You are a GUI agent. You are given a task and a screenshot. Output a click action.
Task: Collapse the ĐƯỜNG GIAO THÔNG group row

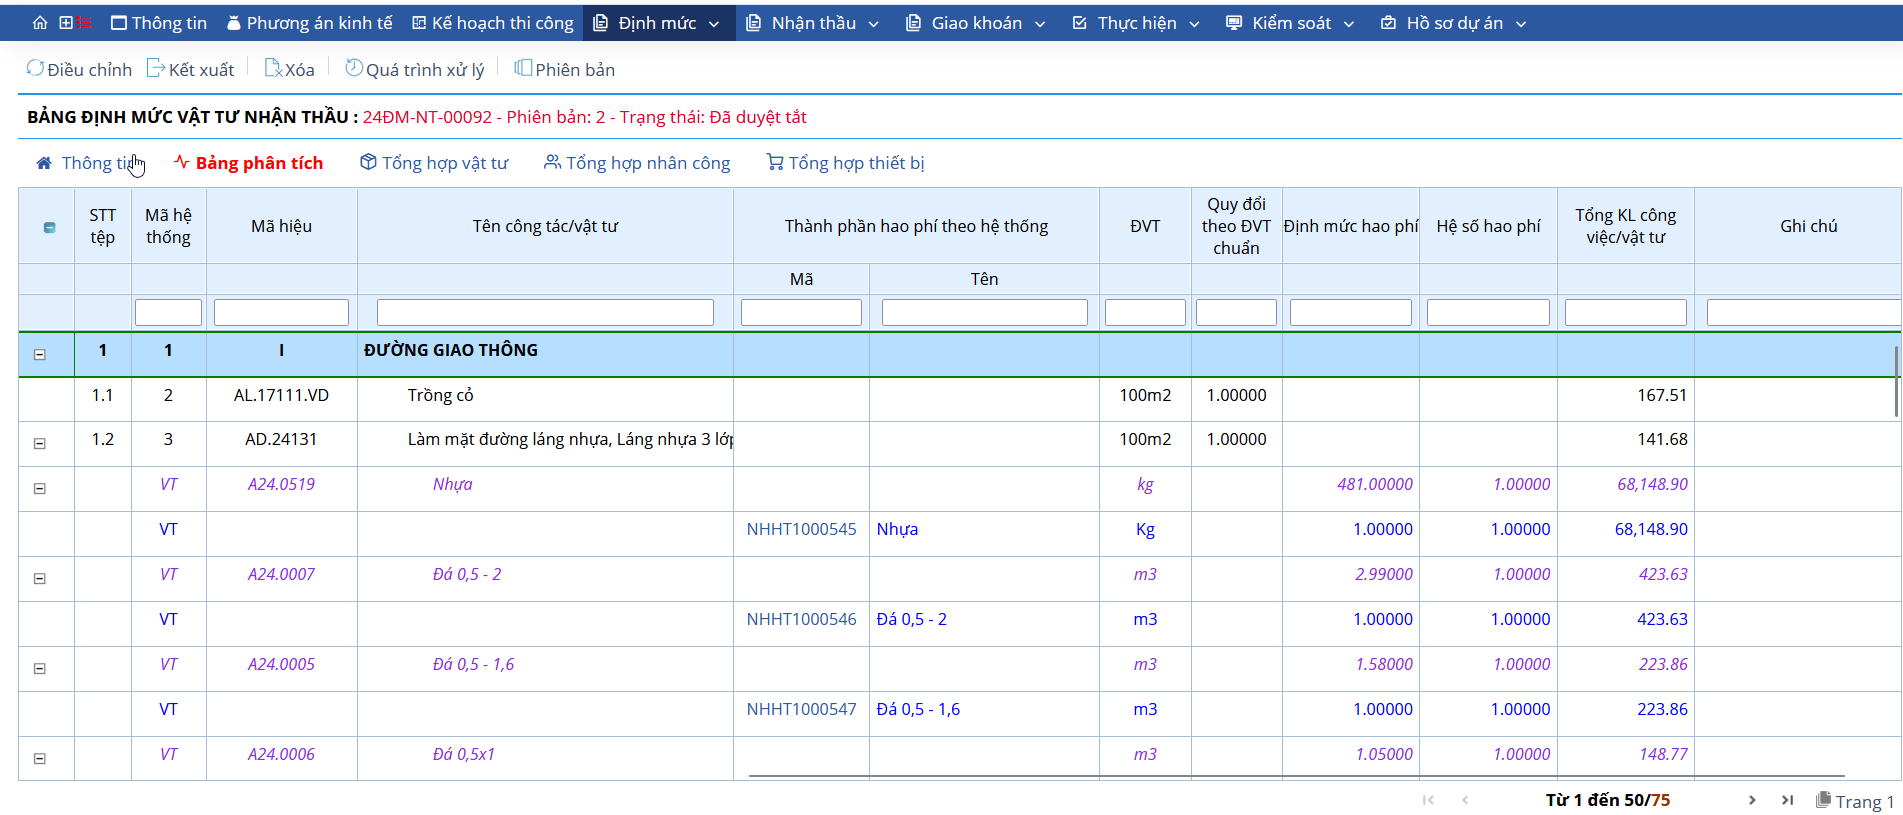coord(40,354)
